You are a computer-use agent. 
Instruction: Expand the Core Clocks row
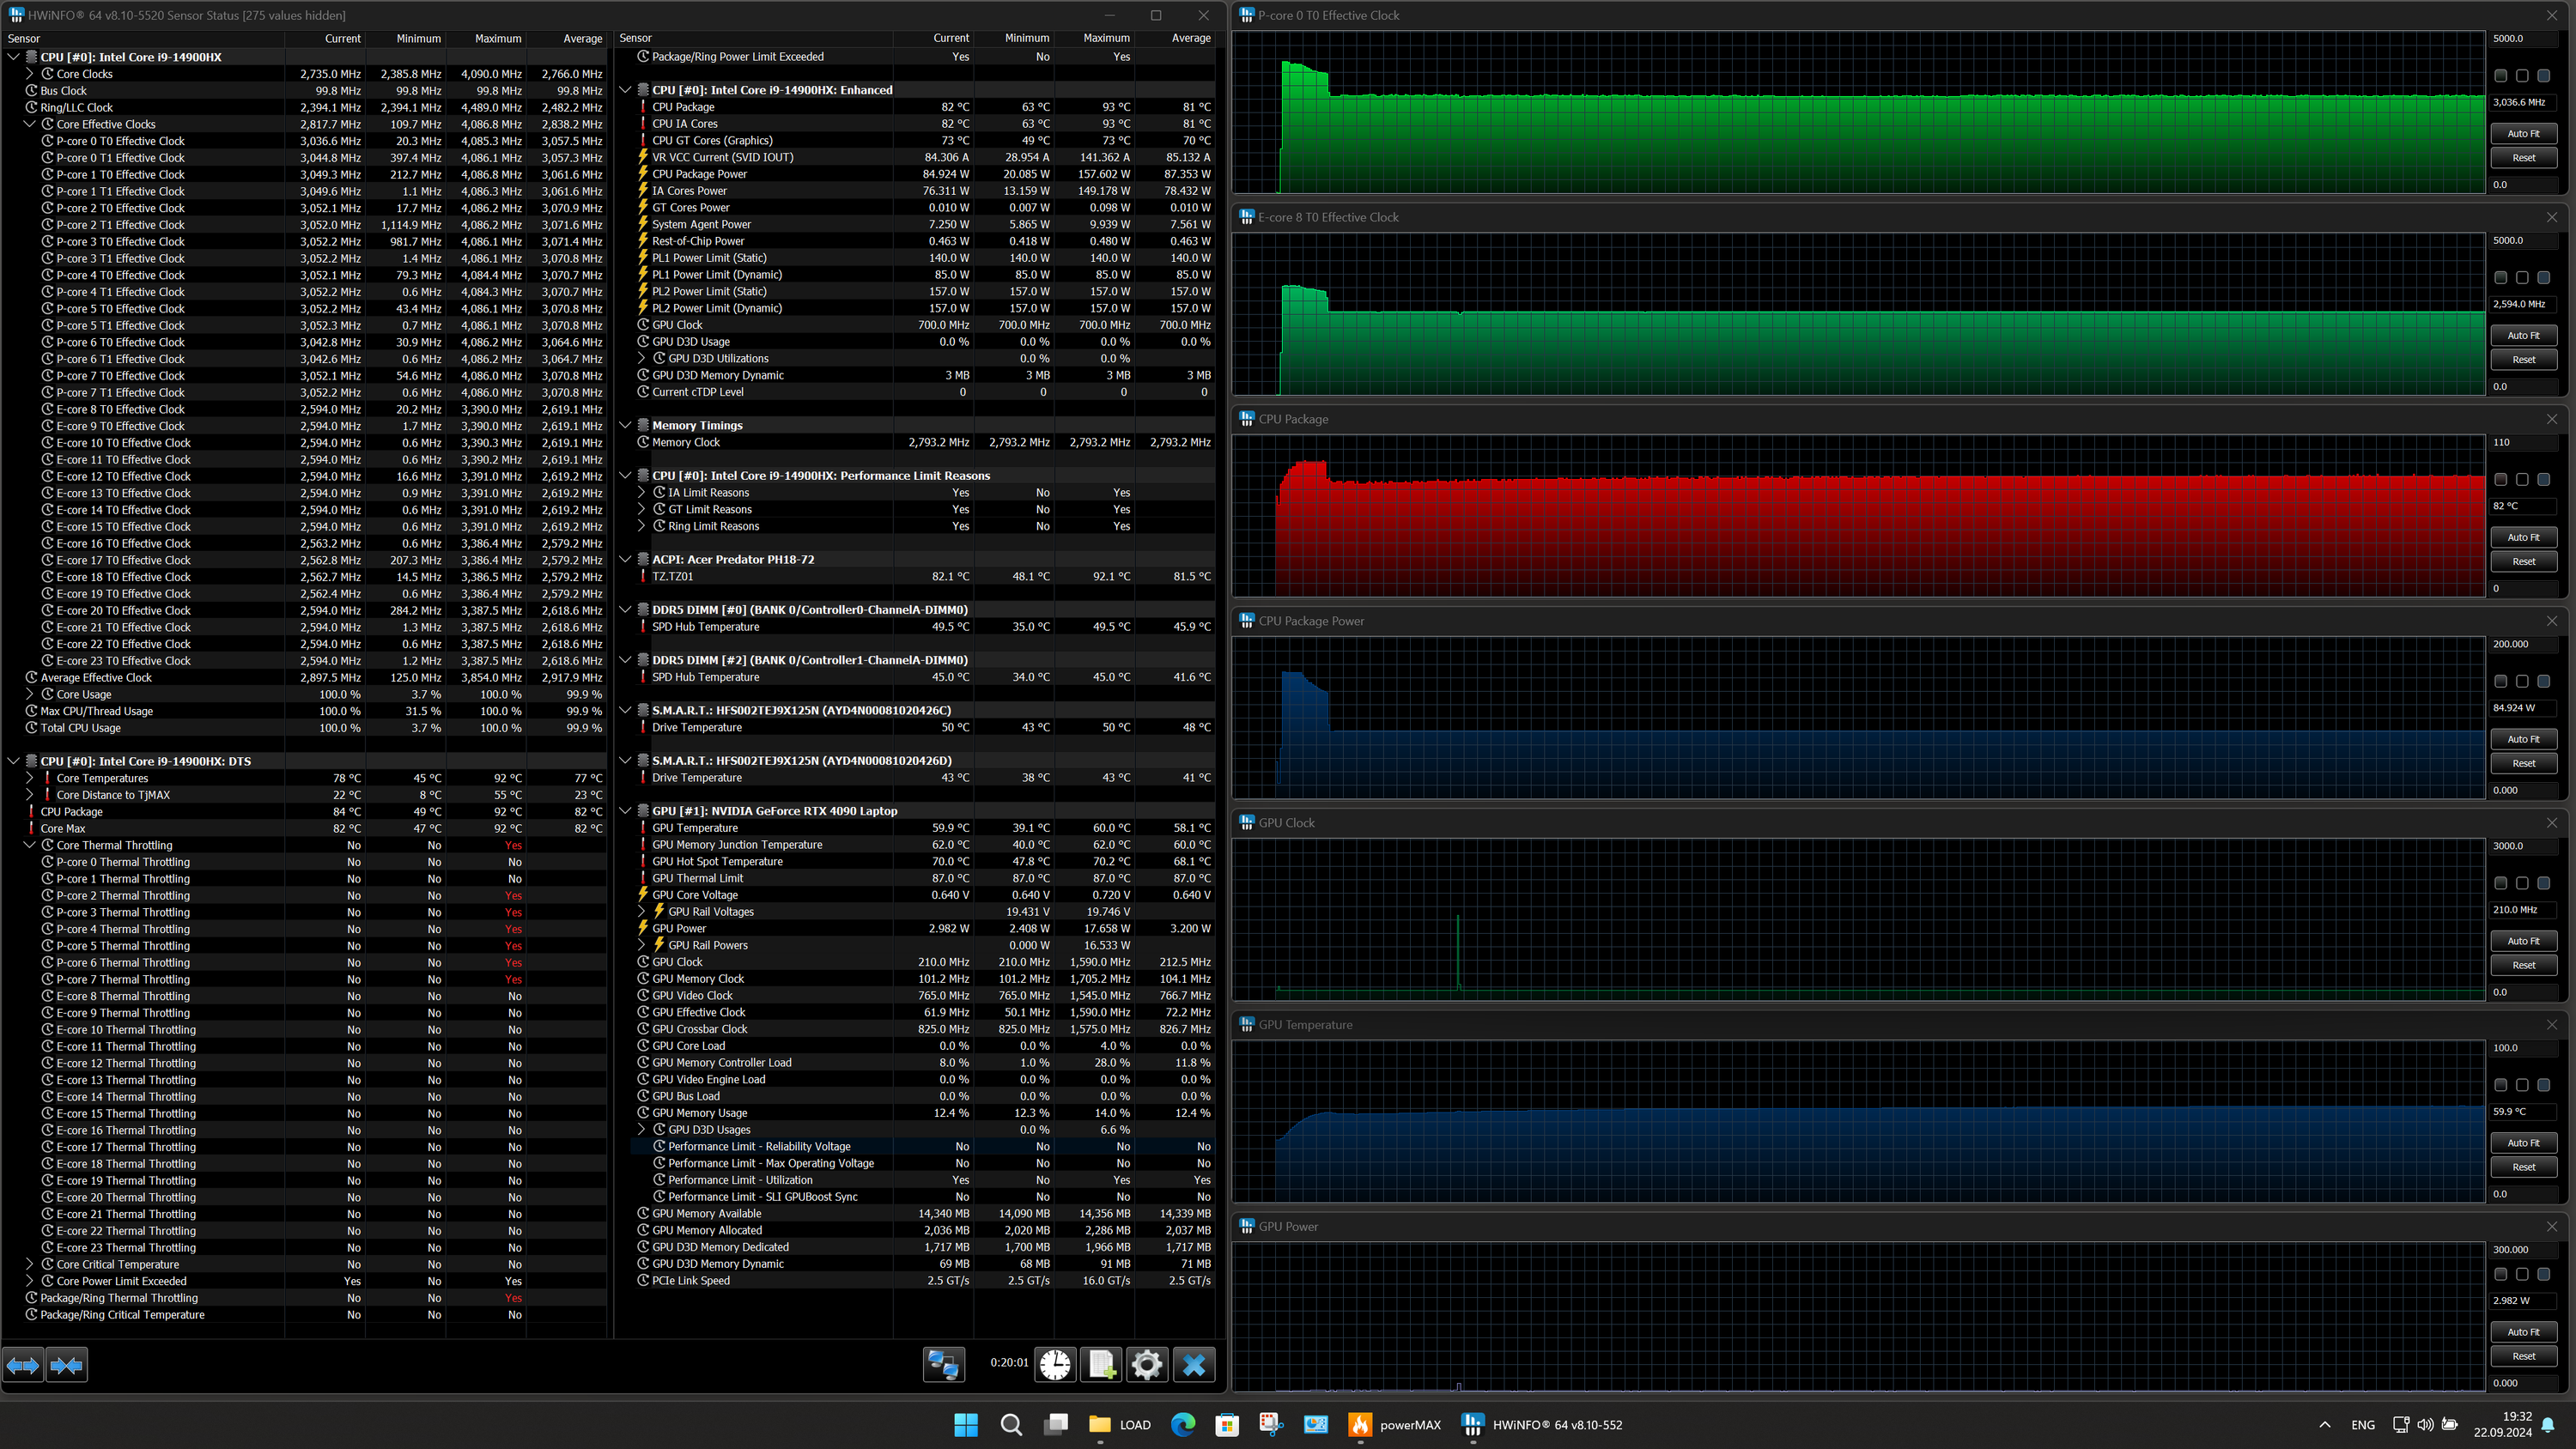(x=30, y=74)
